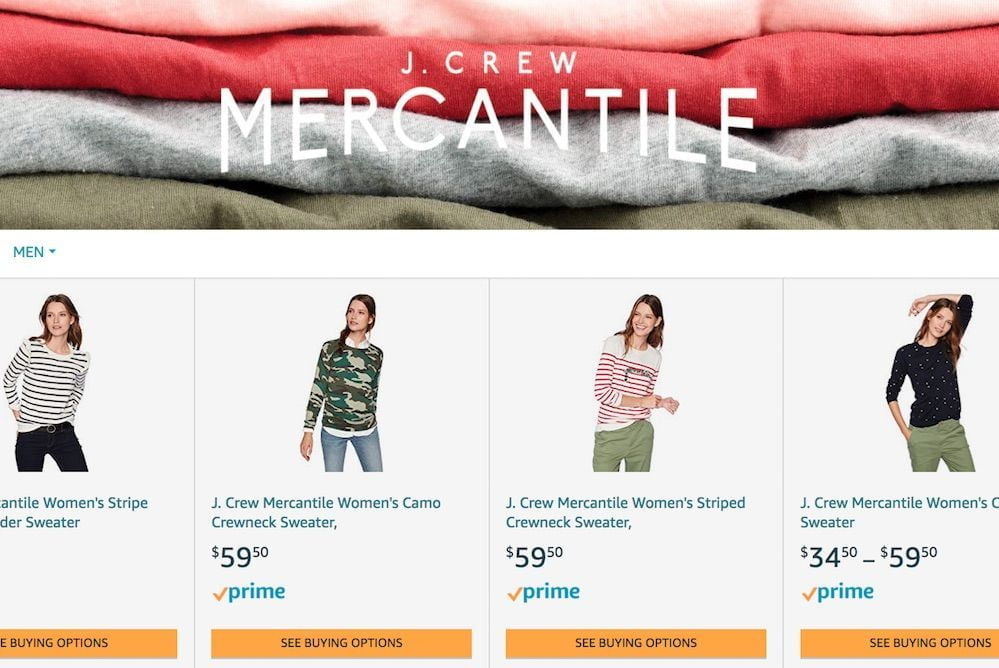Click See Buying Options for red striped sweater
Screen dimensions: 999x668
tap(636, 643)
